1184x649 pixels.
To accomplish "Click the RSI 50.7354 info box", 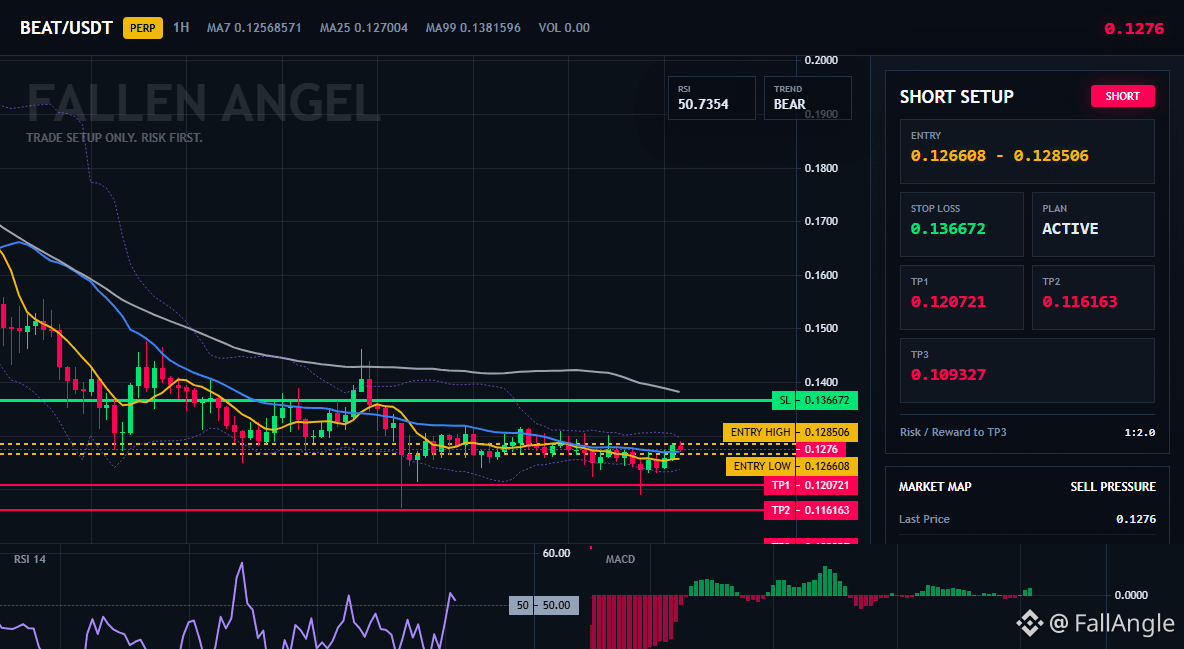I will [711, 97].
